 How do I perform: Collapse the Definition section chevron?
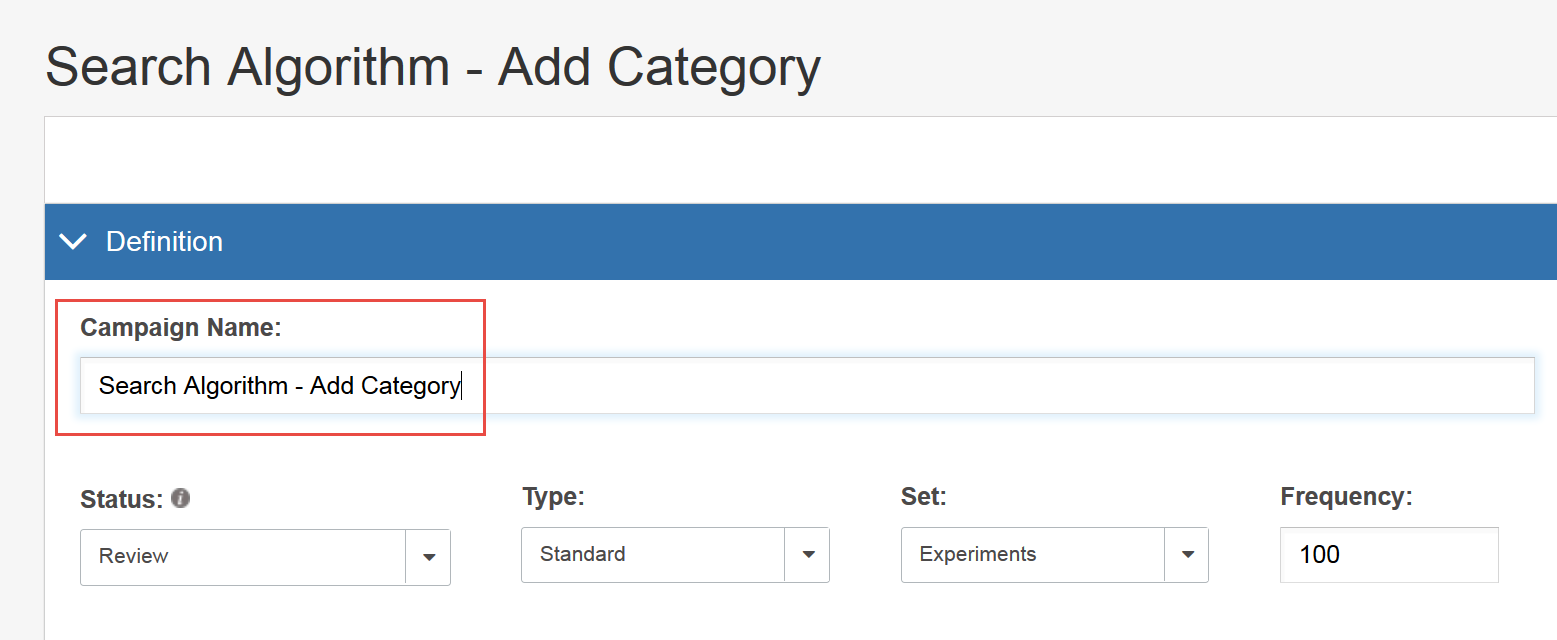pyautogui.click(x=73, y=242)
